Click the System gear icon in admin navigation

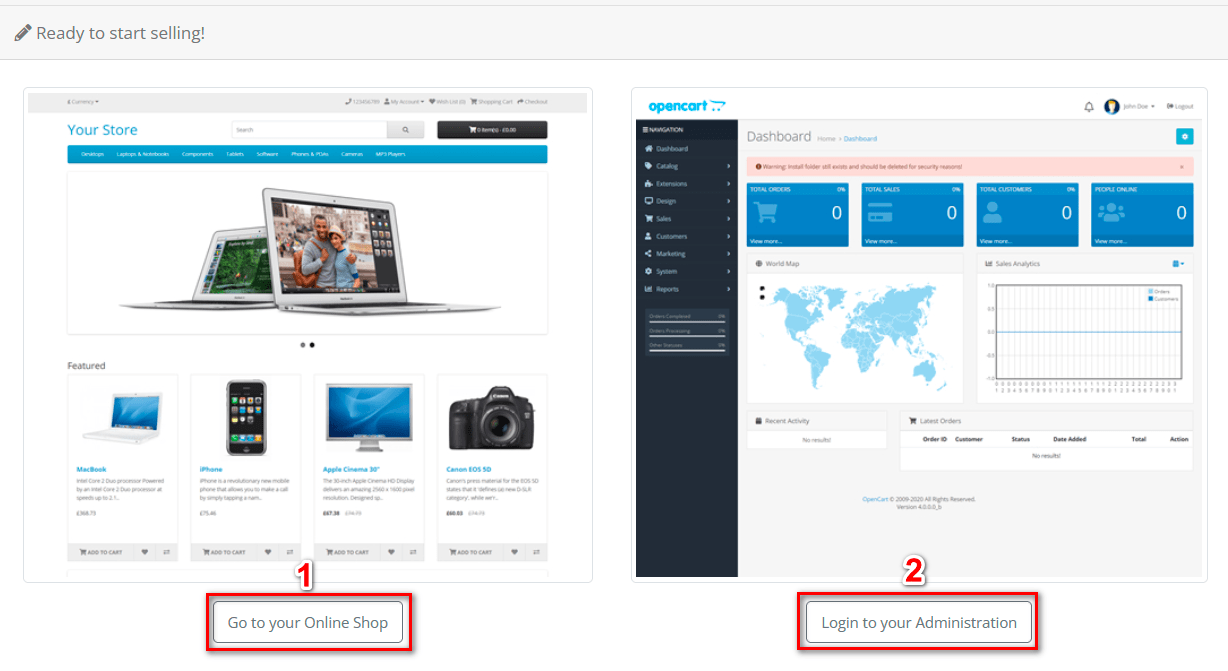click(x=648, y=272)
